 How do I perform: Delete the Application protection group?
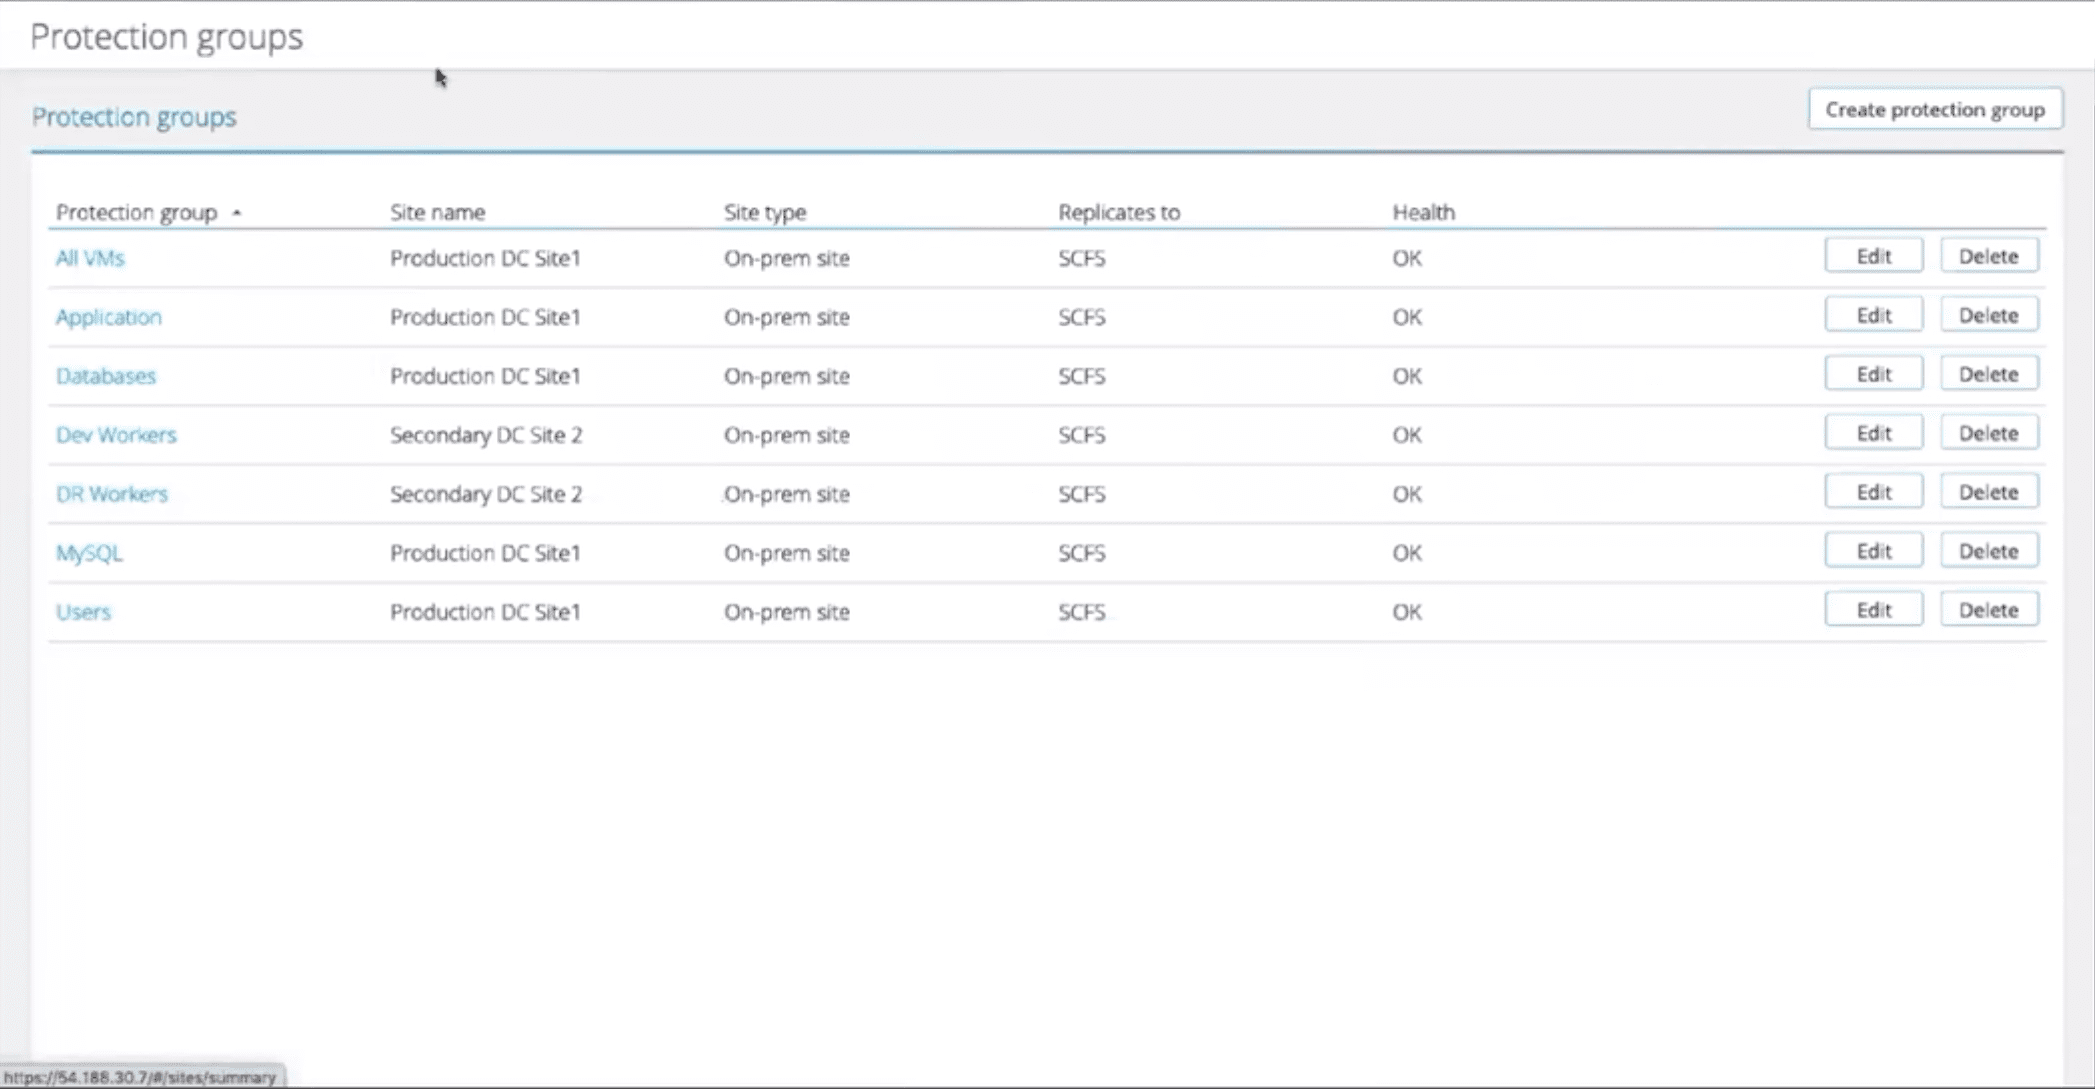tap(1988, 315)
